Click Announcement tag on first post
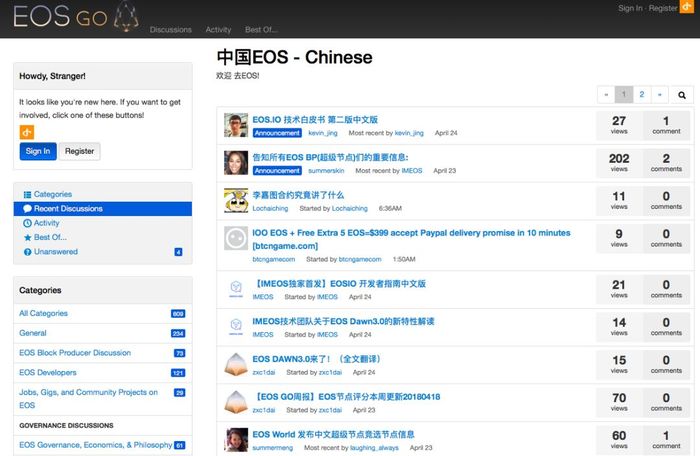This screenshot has height=456, width=700. click(x=277, y=133)
